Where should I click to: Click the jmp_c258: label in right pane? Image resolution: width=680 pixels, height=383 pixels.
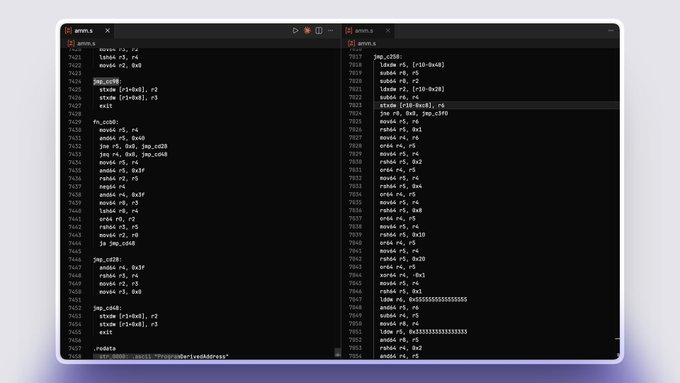pos(388,57)
